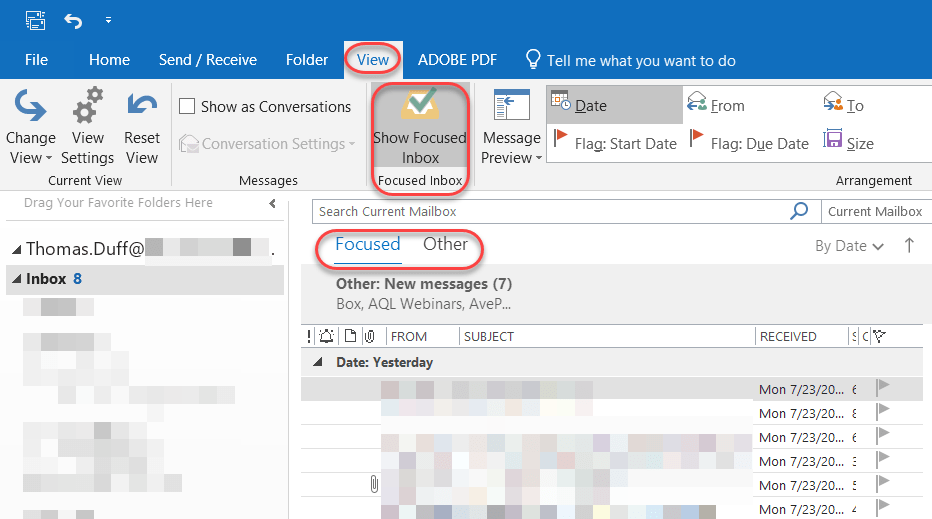
Task: Sort by Reminder bell column header
Action: (326, 336)
